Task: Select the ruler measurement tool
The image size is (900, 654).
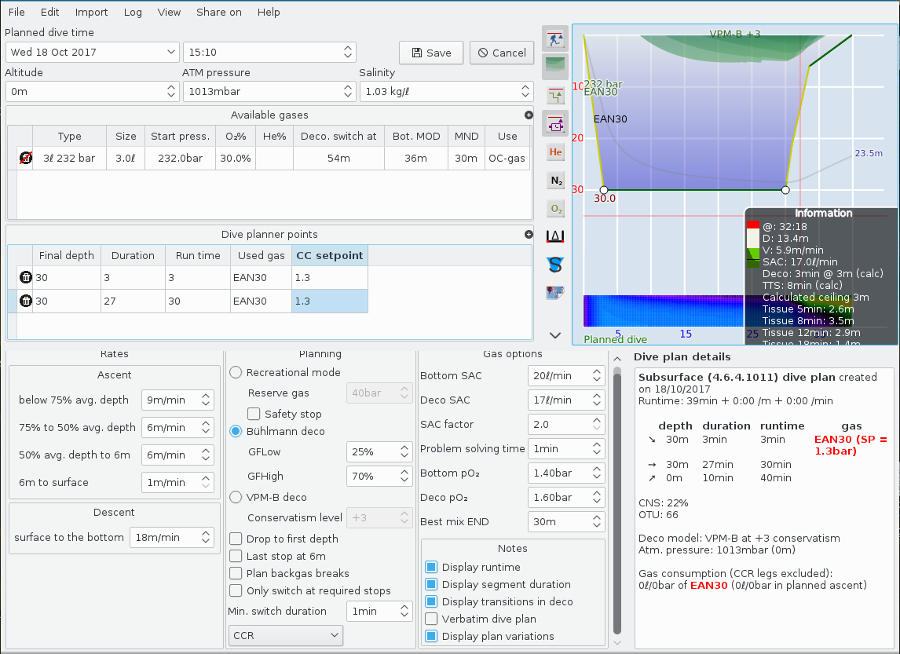Action: pos(555,238)
